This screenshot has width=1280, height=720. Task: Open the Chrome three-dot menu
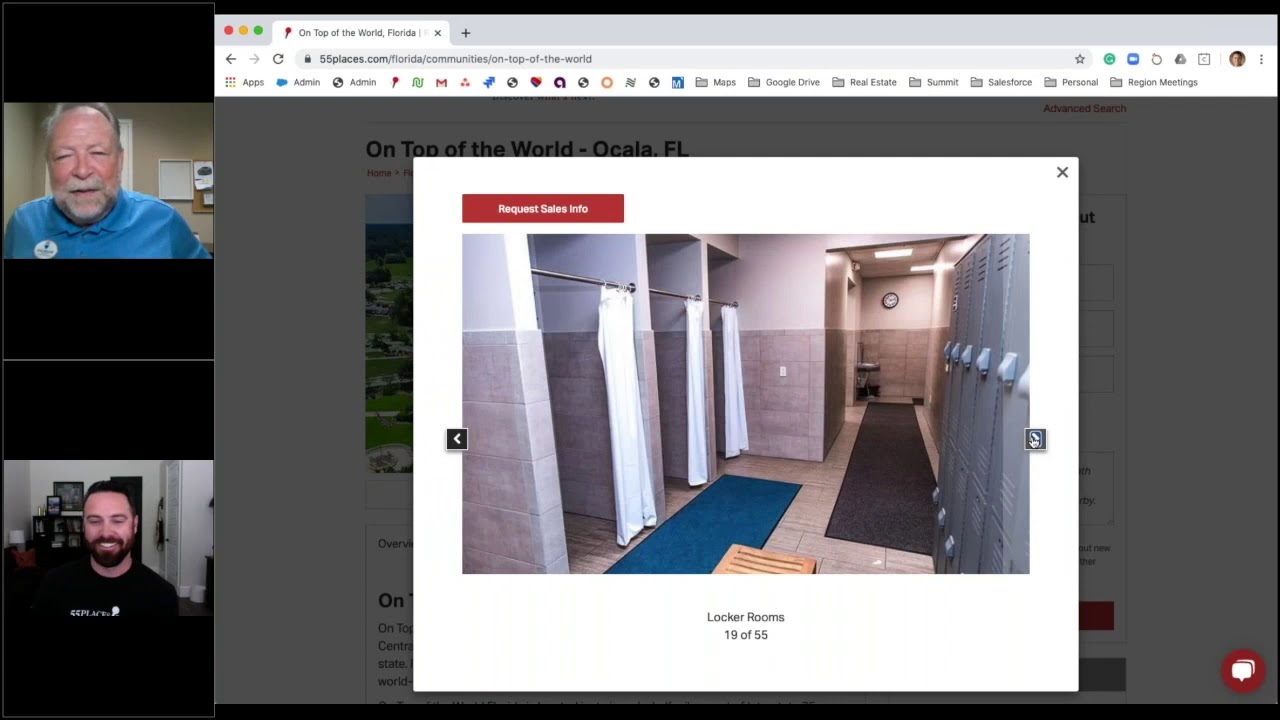click(x=1262, y=59)
